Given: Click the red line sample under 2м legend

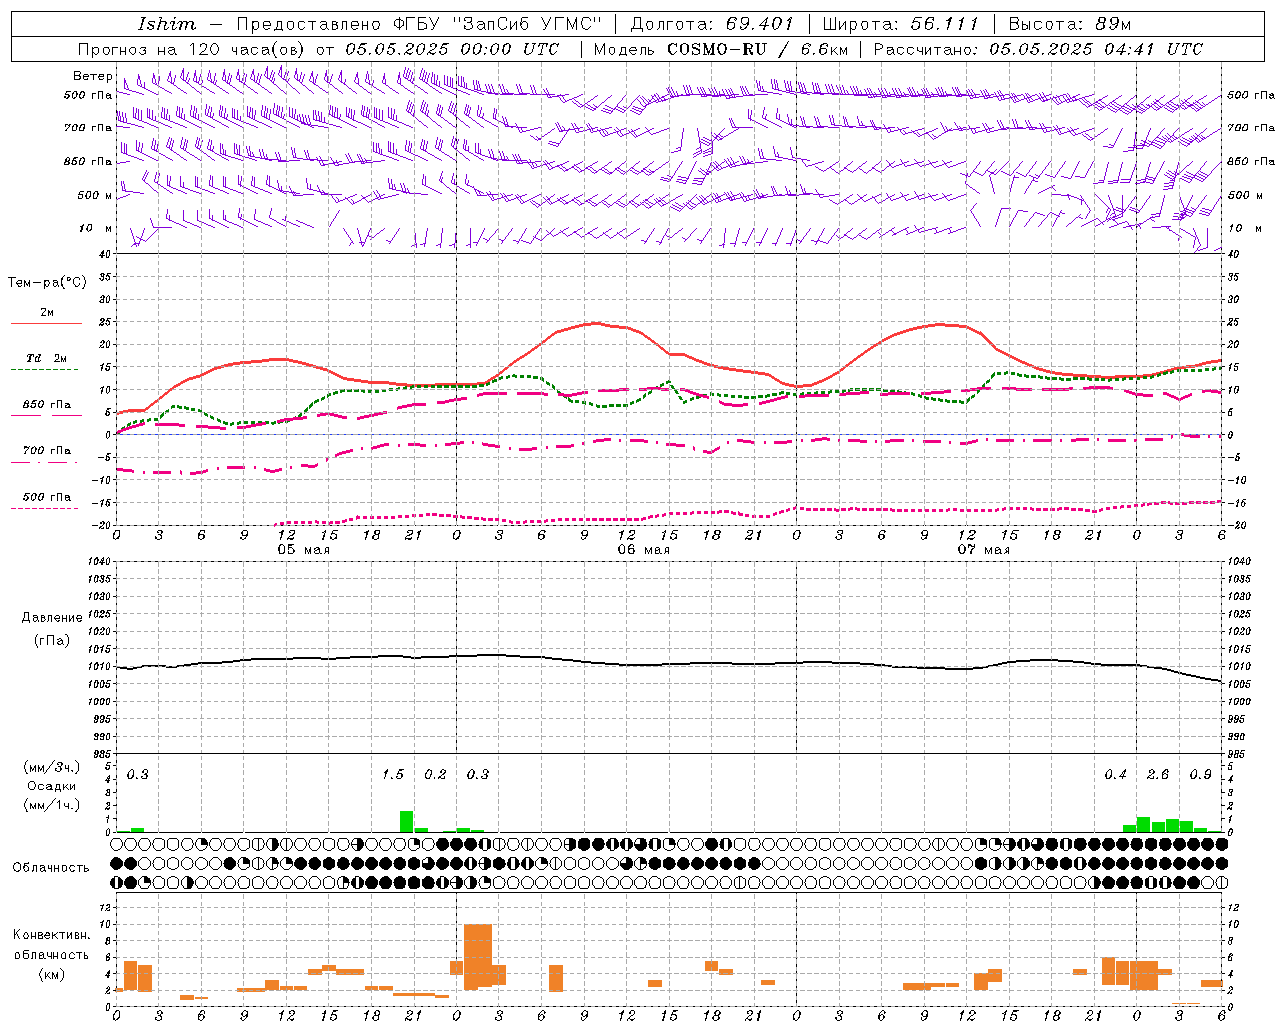Looking at the screenshot, I should click(46, 323).
